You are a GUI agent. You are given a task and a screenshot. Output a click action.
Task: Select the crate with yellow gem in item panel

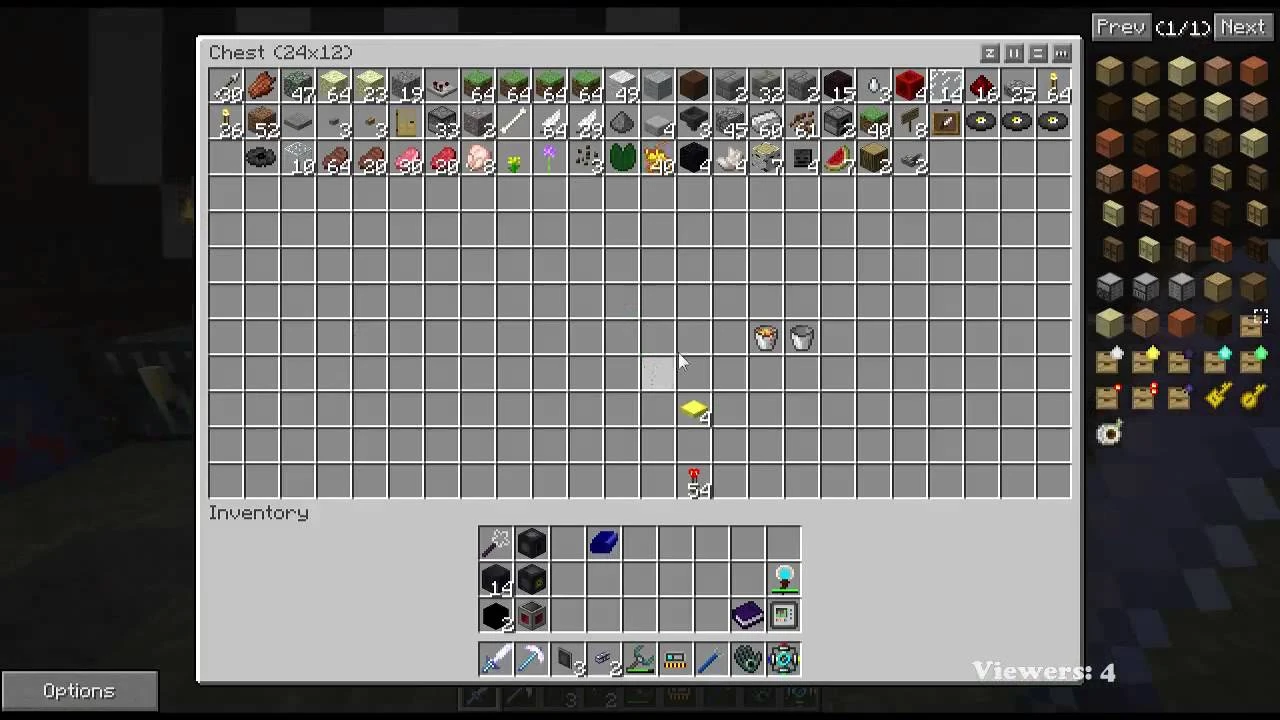[1145, 359]
